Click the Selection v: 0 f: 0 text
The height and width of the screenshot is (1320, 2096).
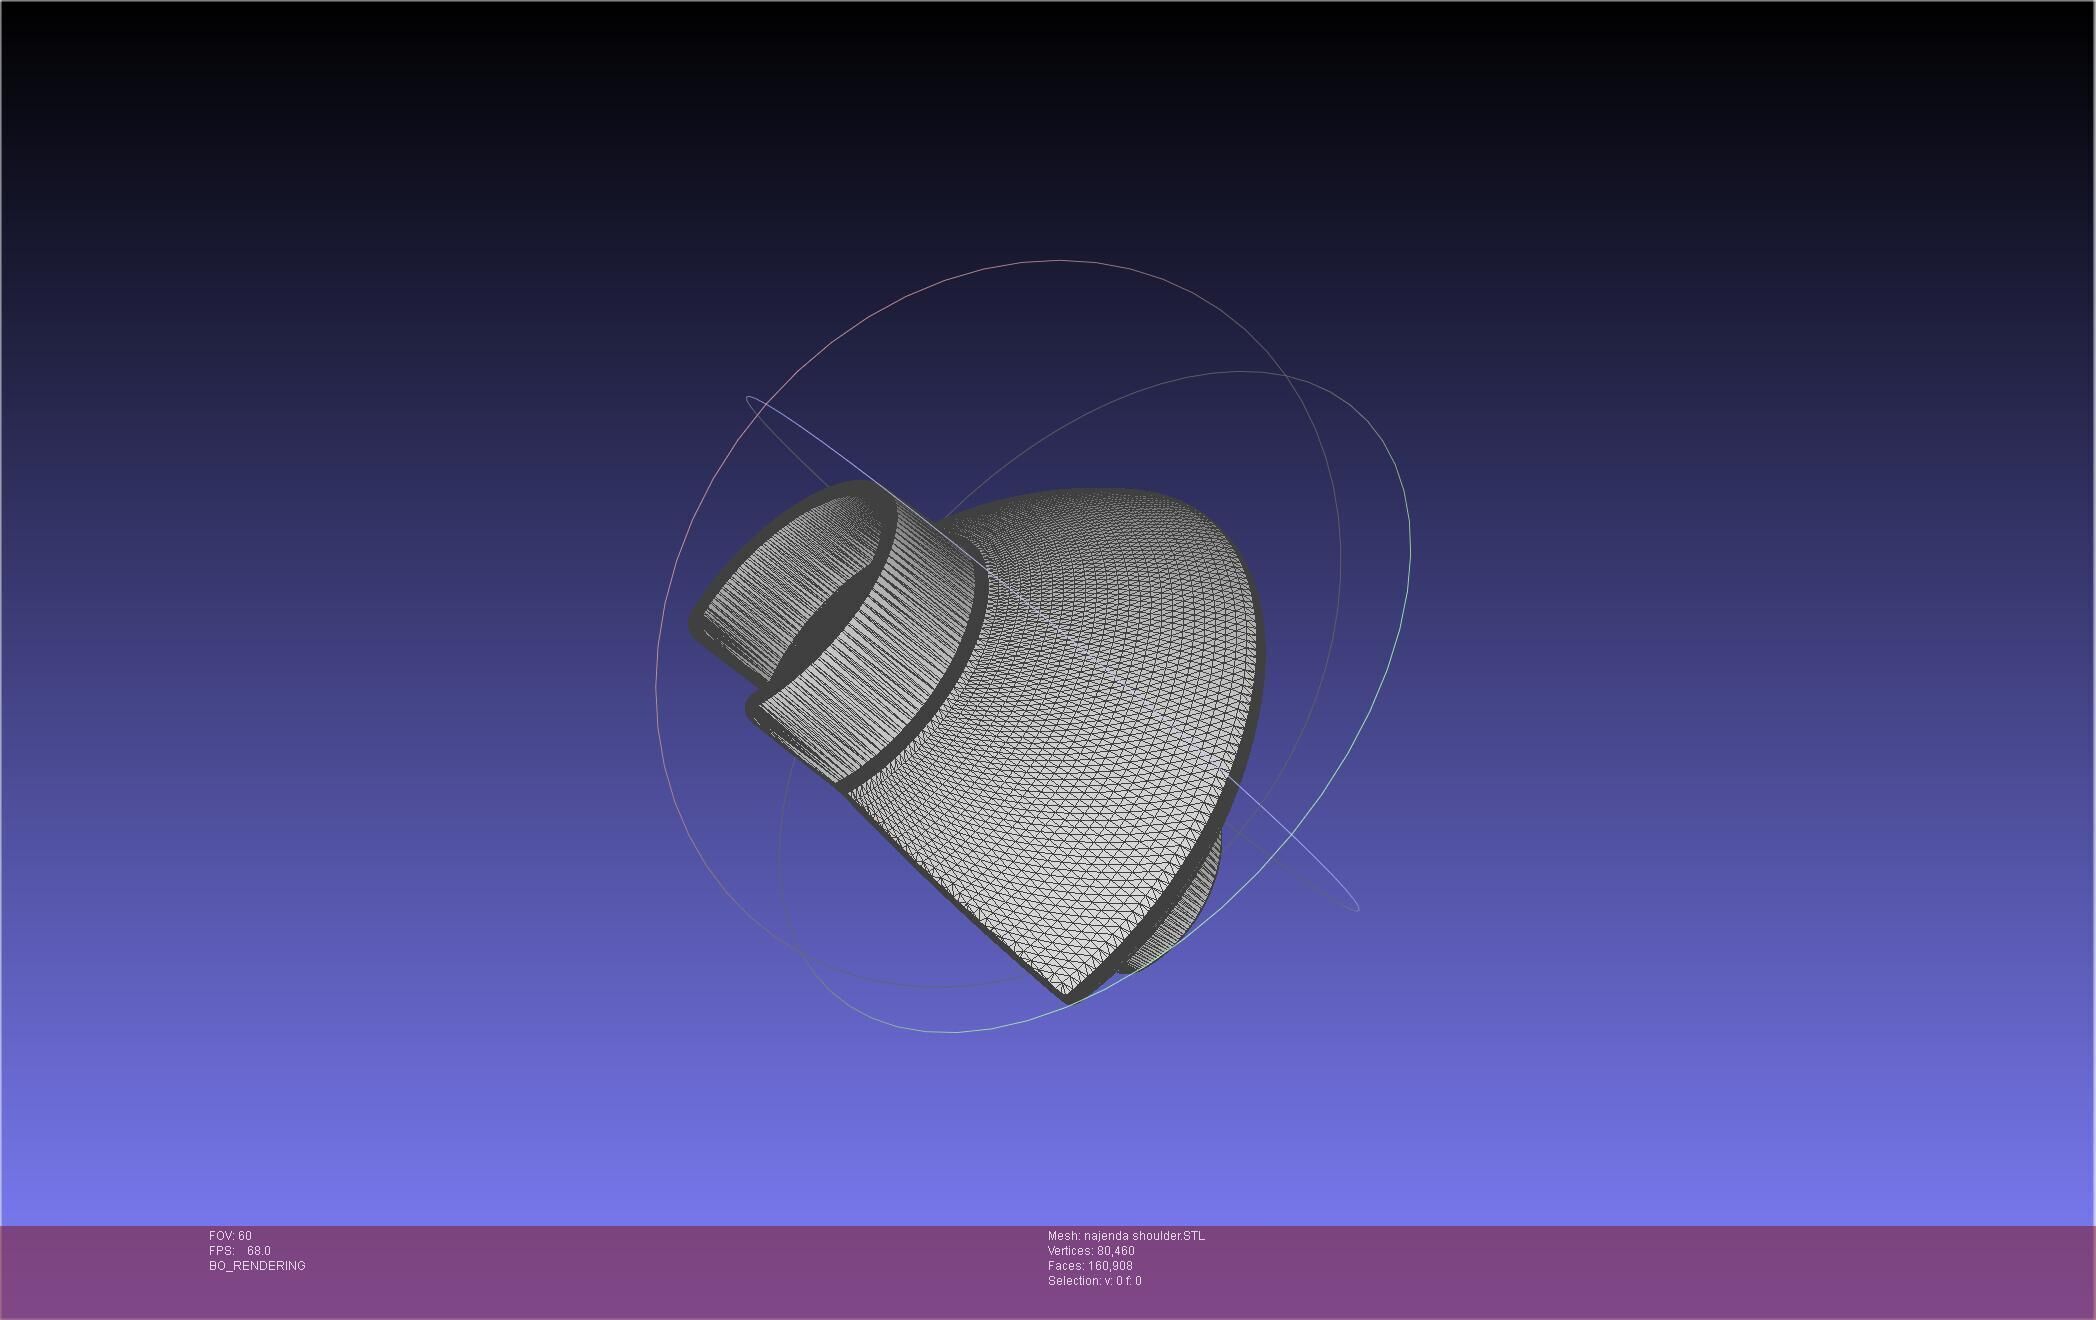[1094, 1281]
